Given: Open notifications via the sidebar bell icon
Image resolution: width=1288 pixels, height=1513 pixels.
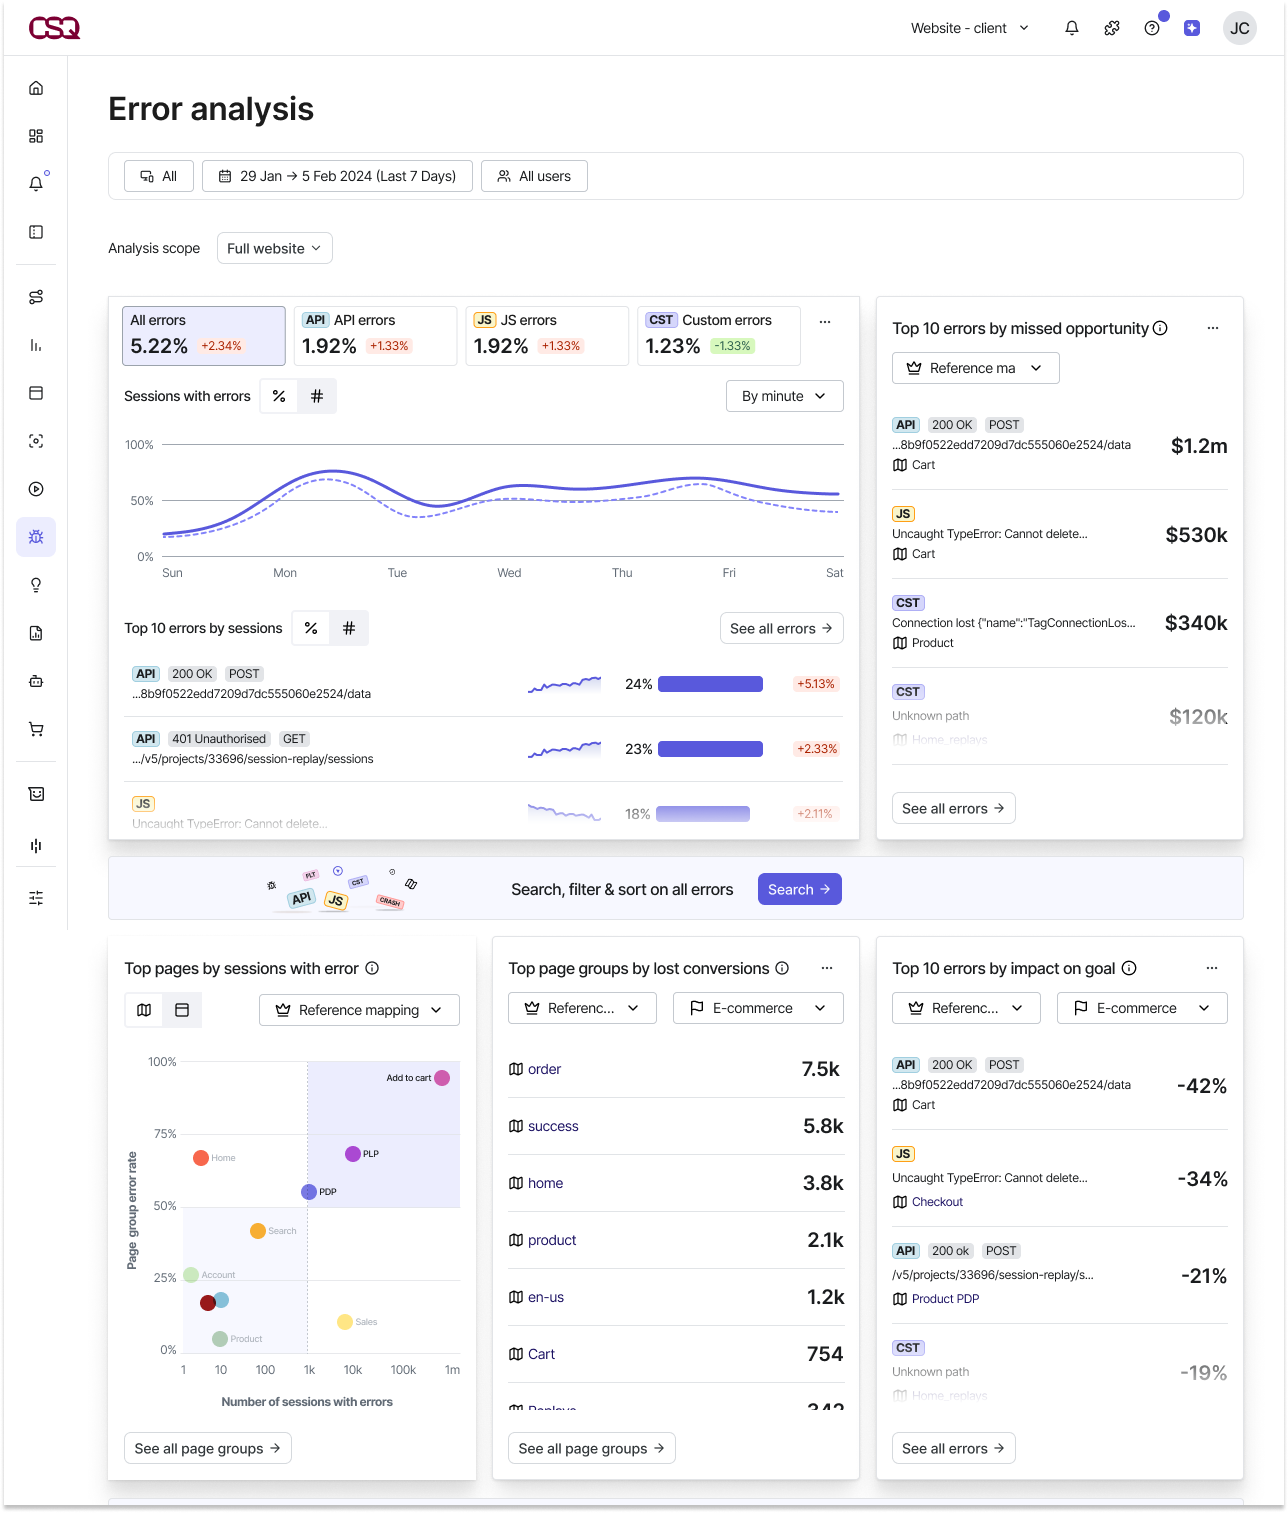Looking at the screenshot, I should click(x=36, y=183).
